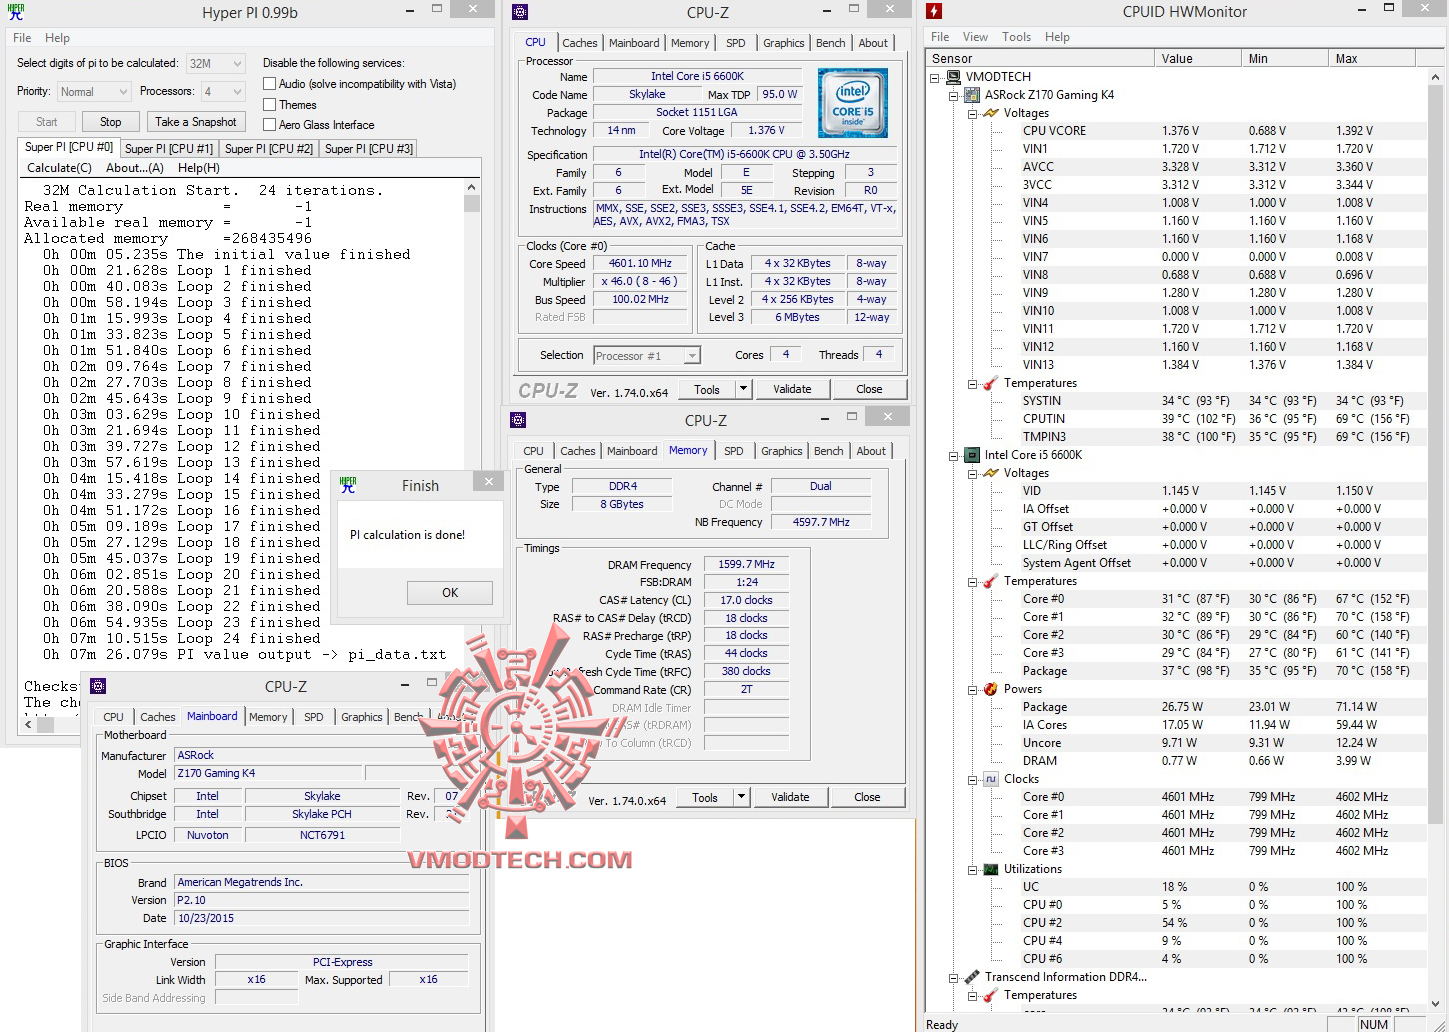1449x1032 pixels.
Task: Collapse the Intel Core i5 6600K node
Action: (954, 455)
